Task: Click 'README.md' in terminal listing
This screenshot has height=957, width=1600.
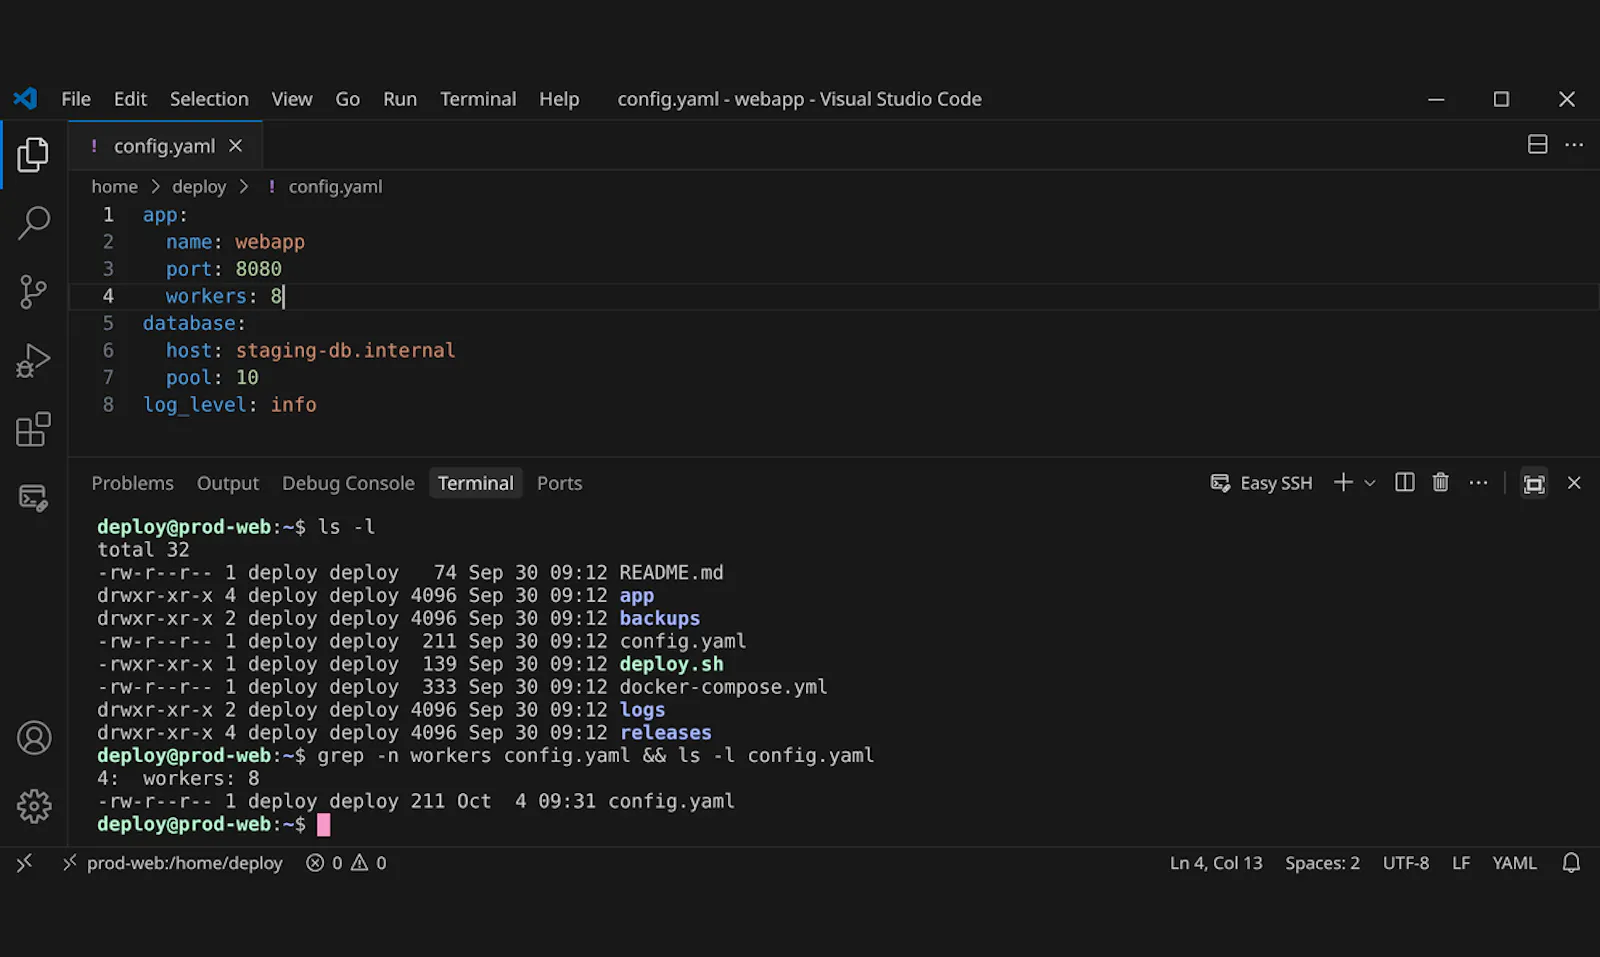Action: [671, 572]
